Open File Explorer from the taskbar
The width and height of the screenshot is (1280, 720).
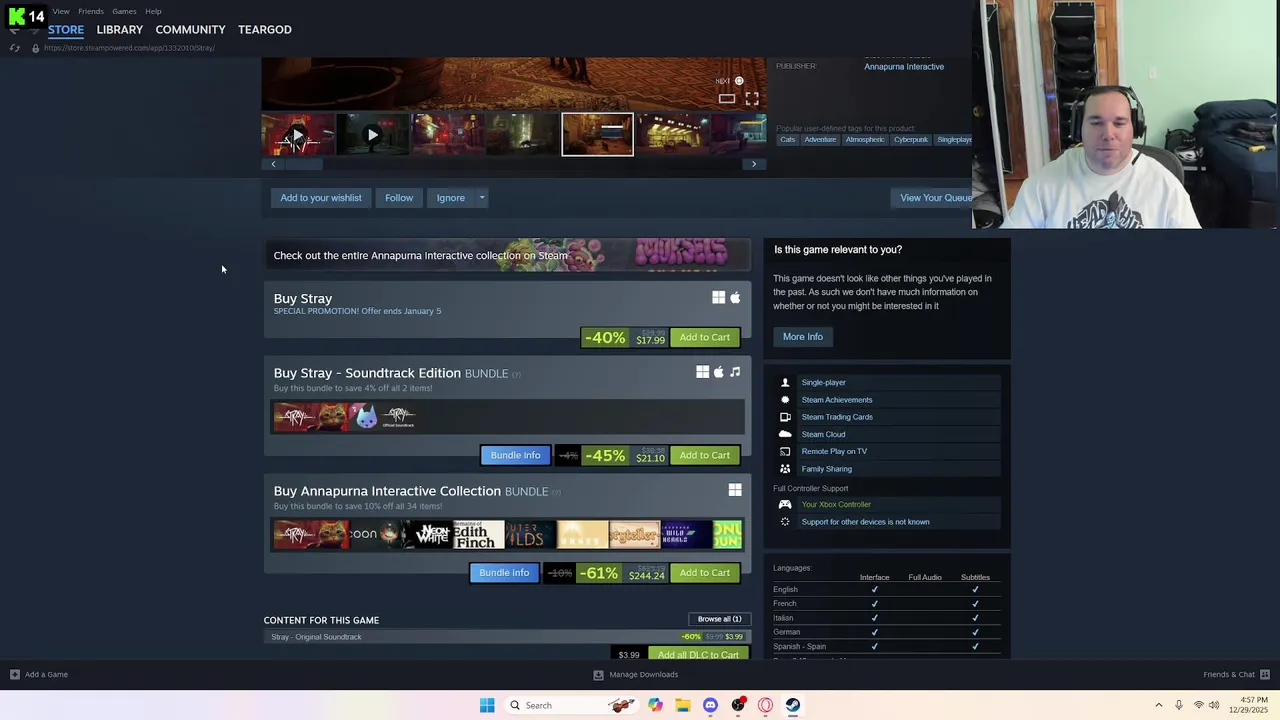click(x=682, y=705)
